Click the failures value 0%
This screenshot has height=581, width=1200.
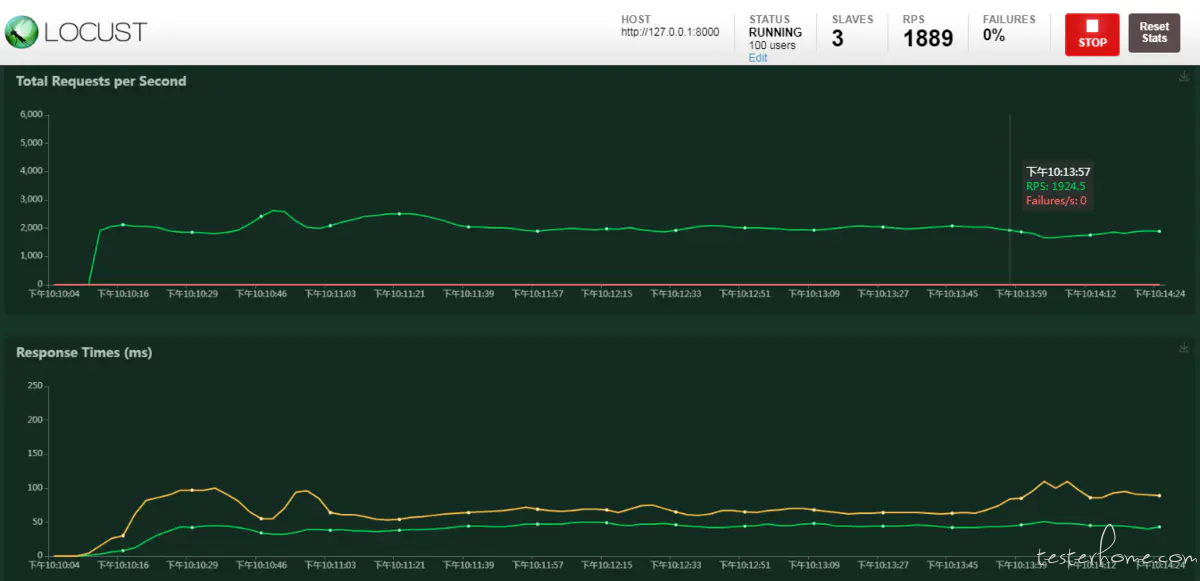[994, 35]
